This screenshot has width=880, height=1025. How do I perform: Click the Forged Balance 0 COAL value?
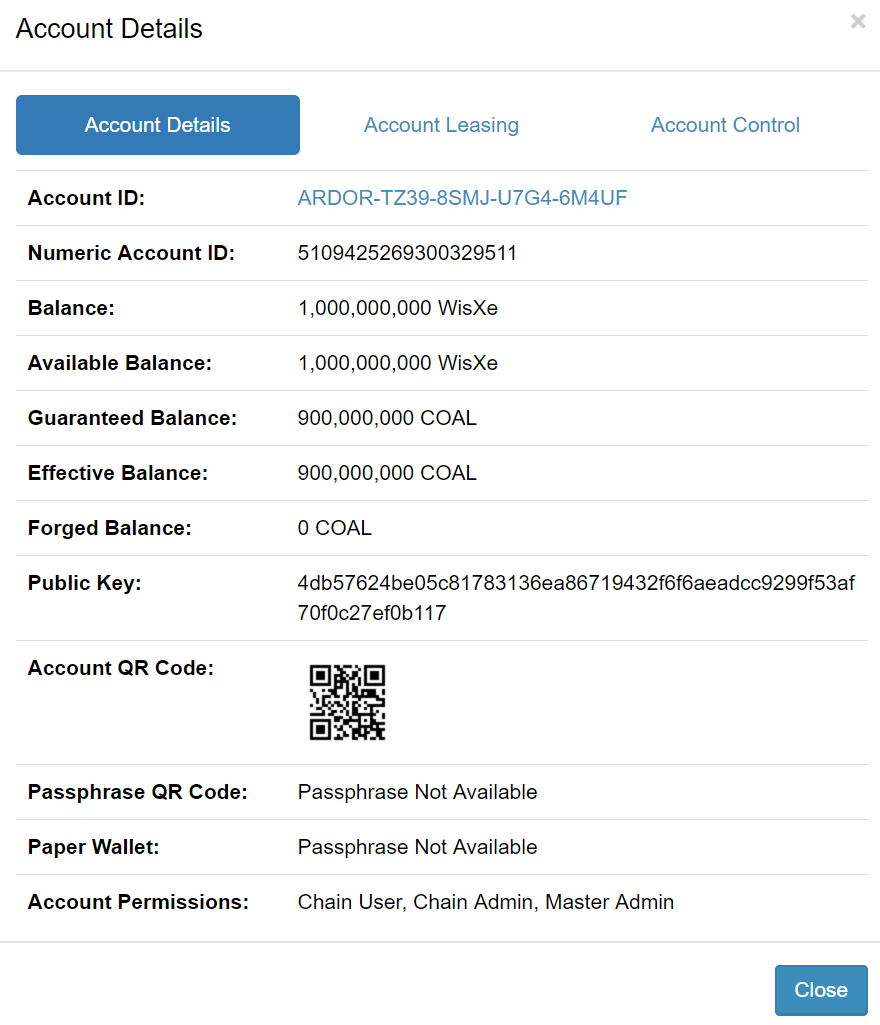coord(334,528)
